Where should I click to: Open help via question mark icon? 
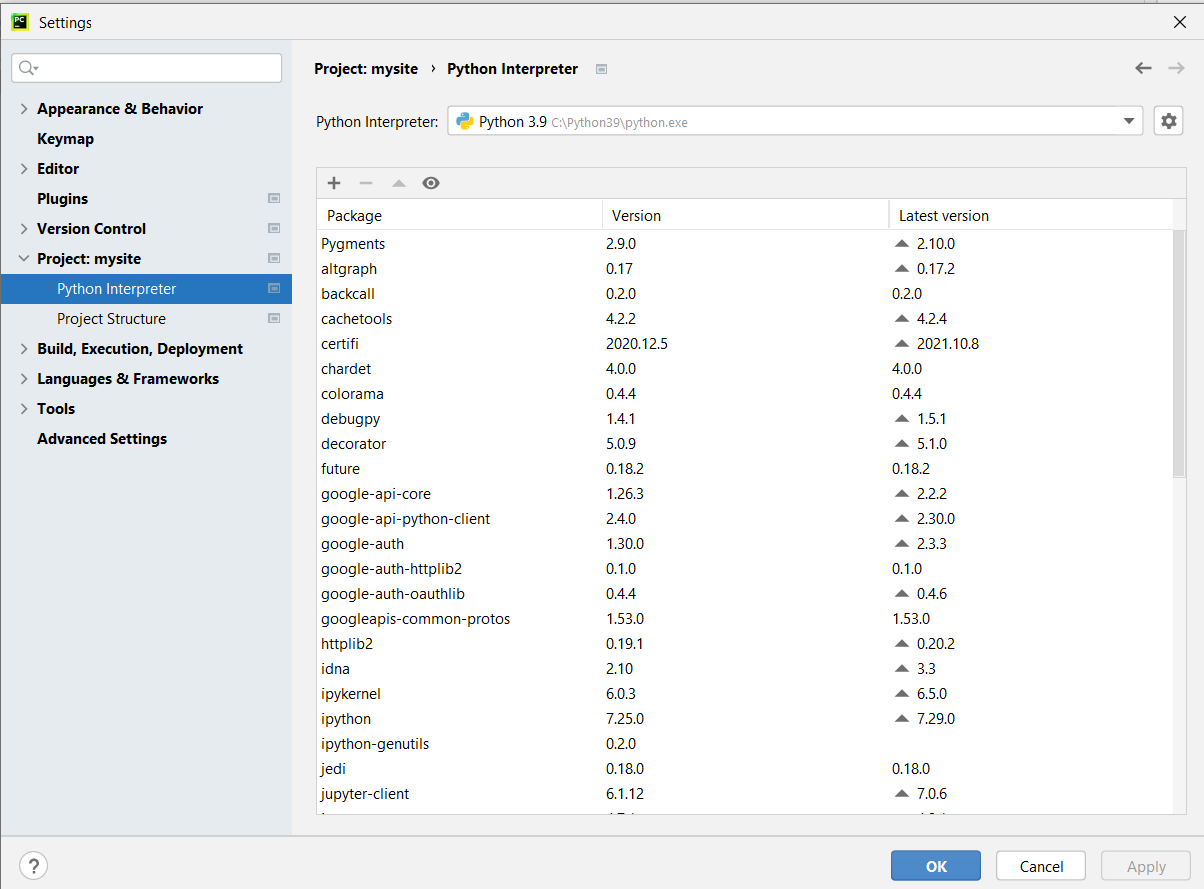34,866
